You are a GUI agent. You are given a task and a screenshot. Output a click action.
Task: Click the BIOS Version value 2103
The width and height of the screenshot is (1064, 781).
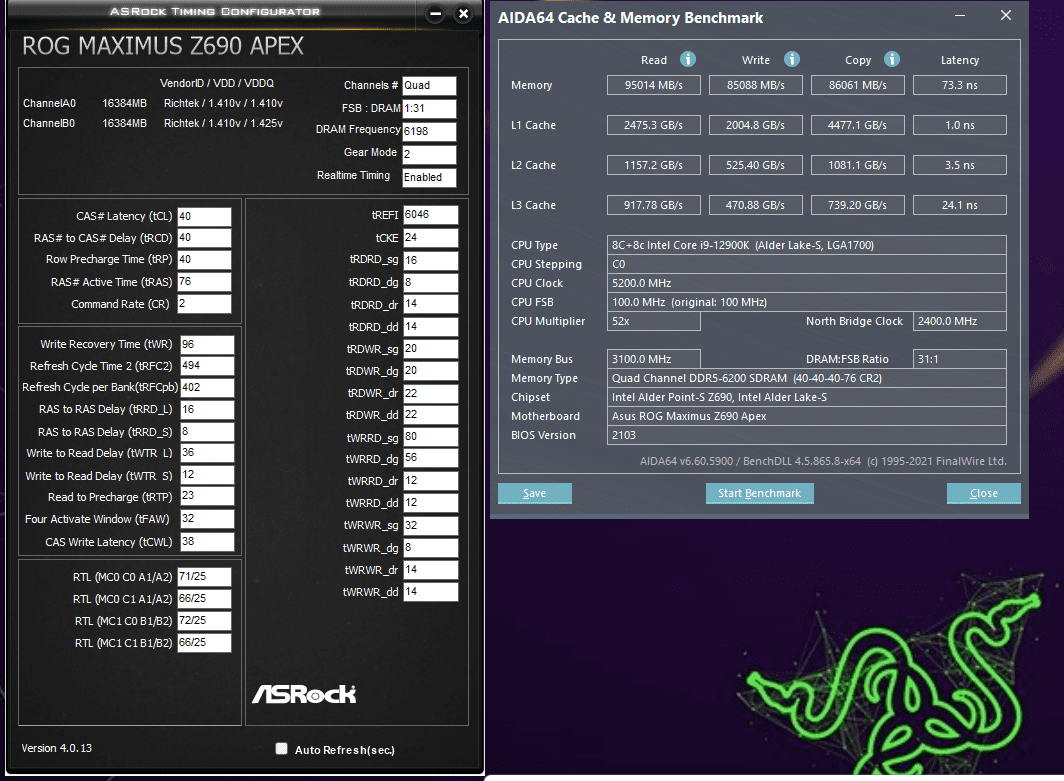(806, 435)
